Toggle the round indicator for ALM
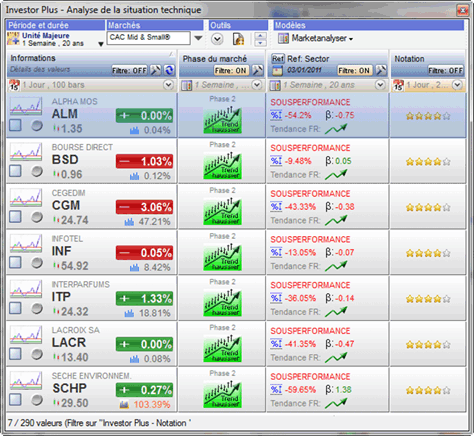Screen dimensions: 474x436 [37, 126]
